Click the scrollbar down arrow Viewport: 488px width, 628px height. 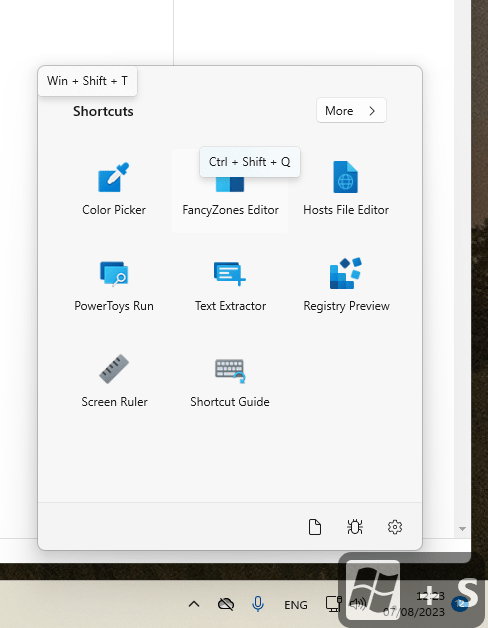[462, 529]
